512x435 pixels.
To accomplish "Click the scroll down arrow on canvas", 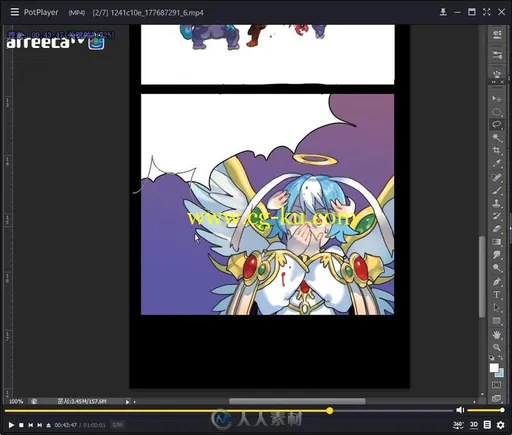I will coord(482,394).
